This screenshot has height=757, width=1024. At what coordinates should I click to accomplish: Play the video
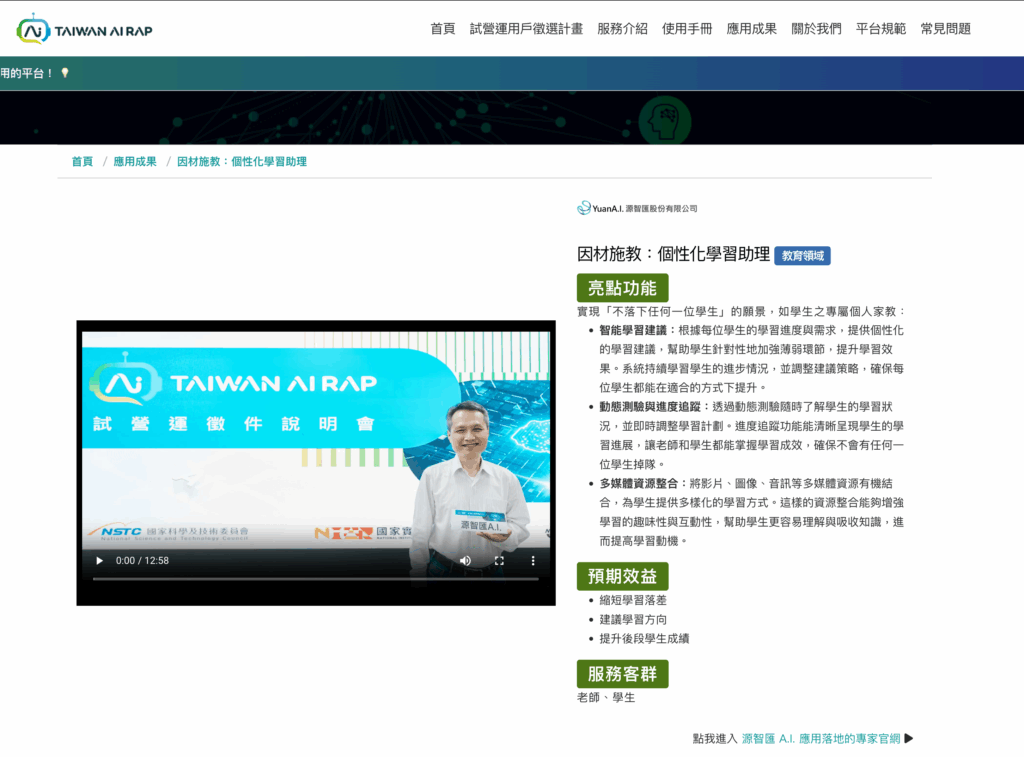[99, 560]
